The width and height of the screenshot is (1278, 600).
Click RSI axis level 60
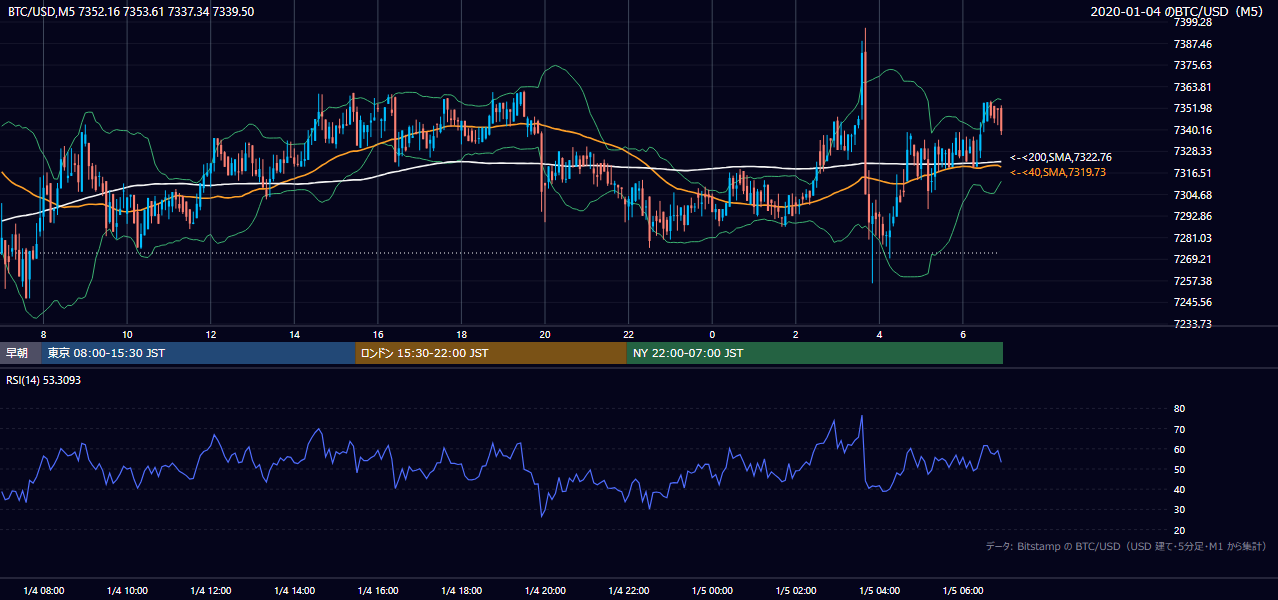coord(1180,449)
